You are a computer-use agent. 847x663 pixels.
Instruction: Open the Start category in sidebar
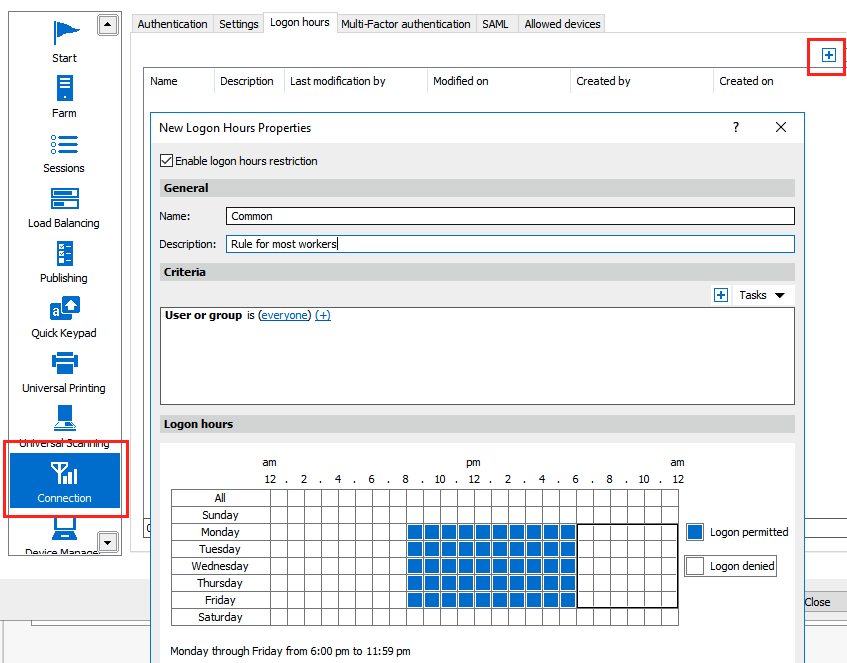pos(64,40)
